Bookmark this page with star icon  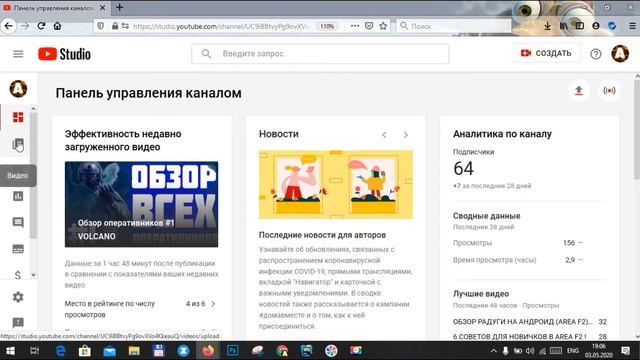[383, 26]
